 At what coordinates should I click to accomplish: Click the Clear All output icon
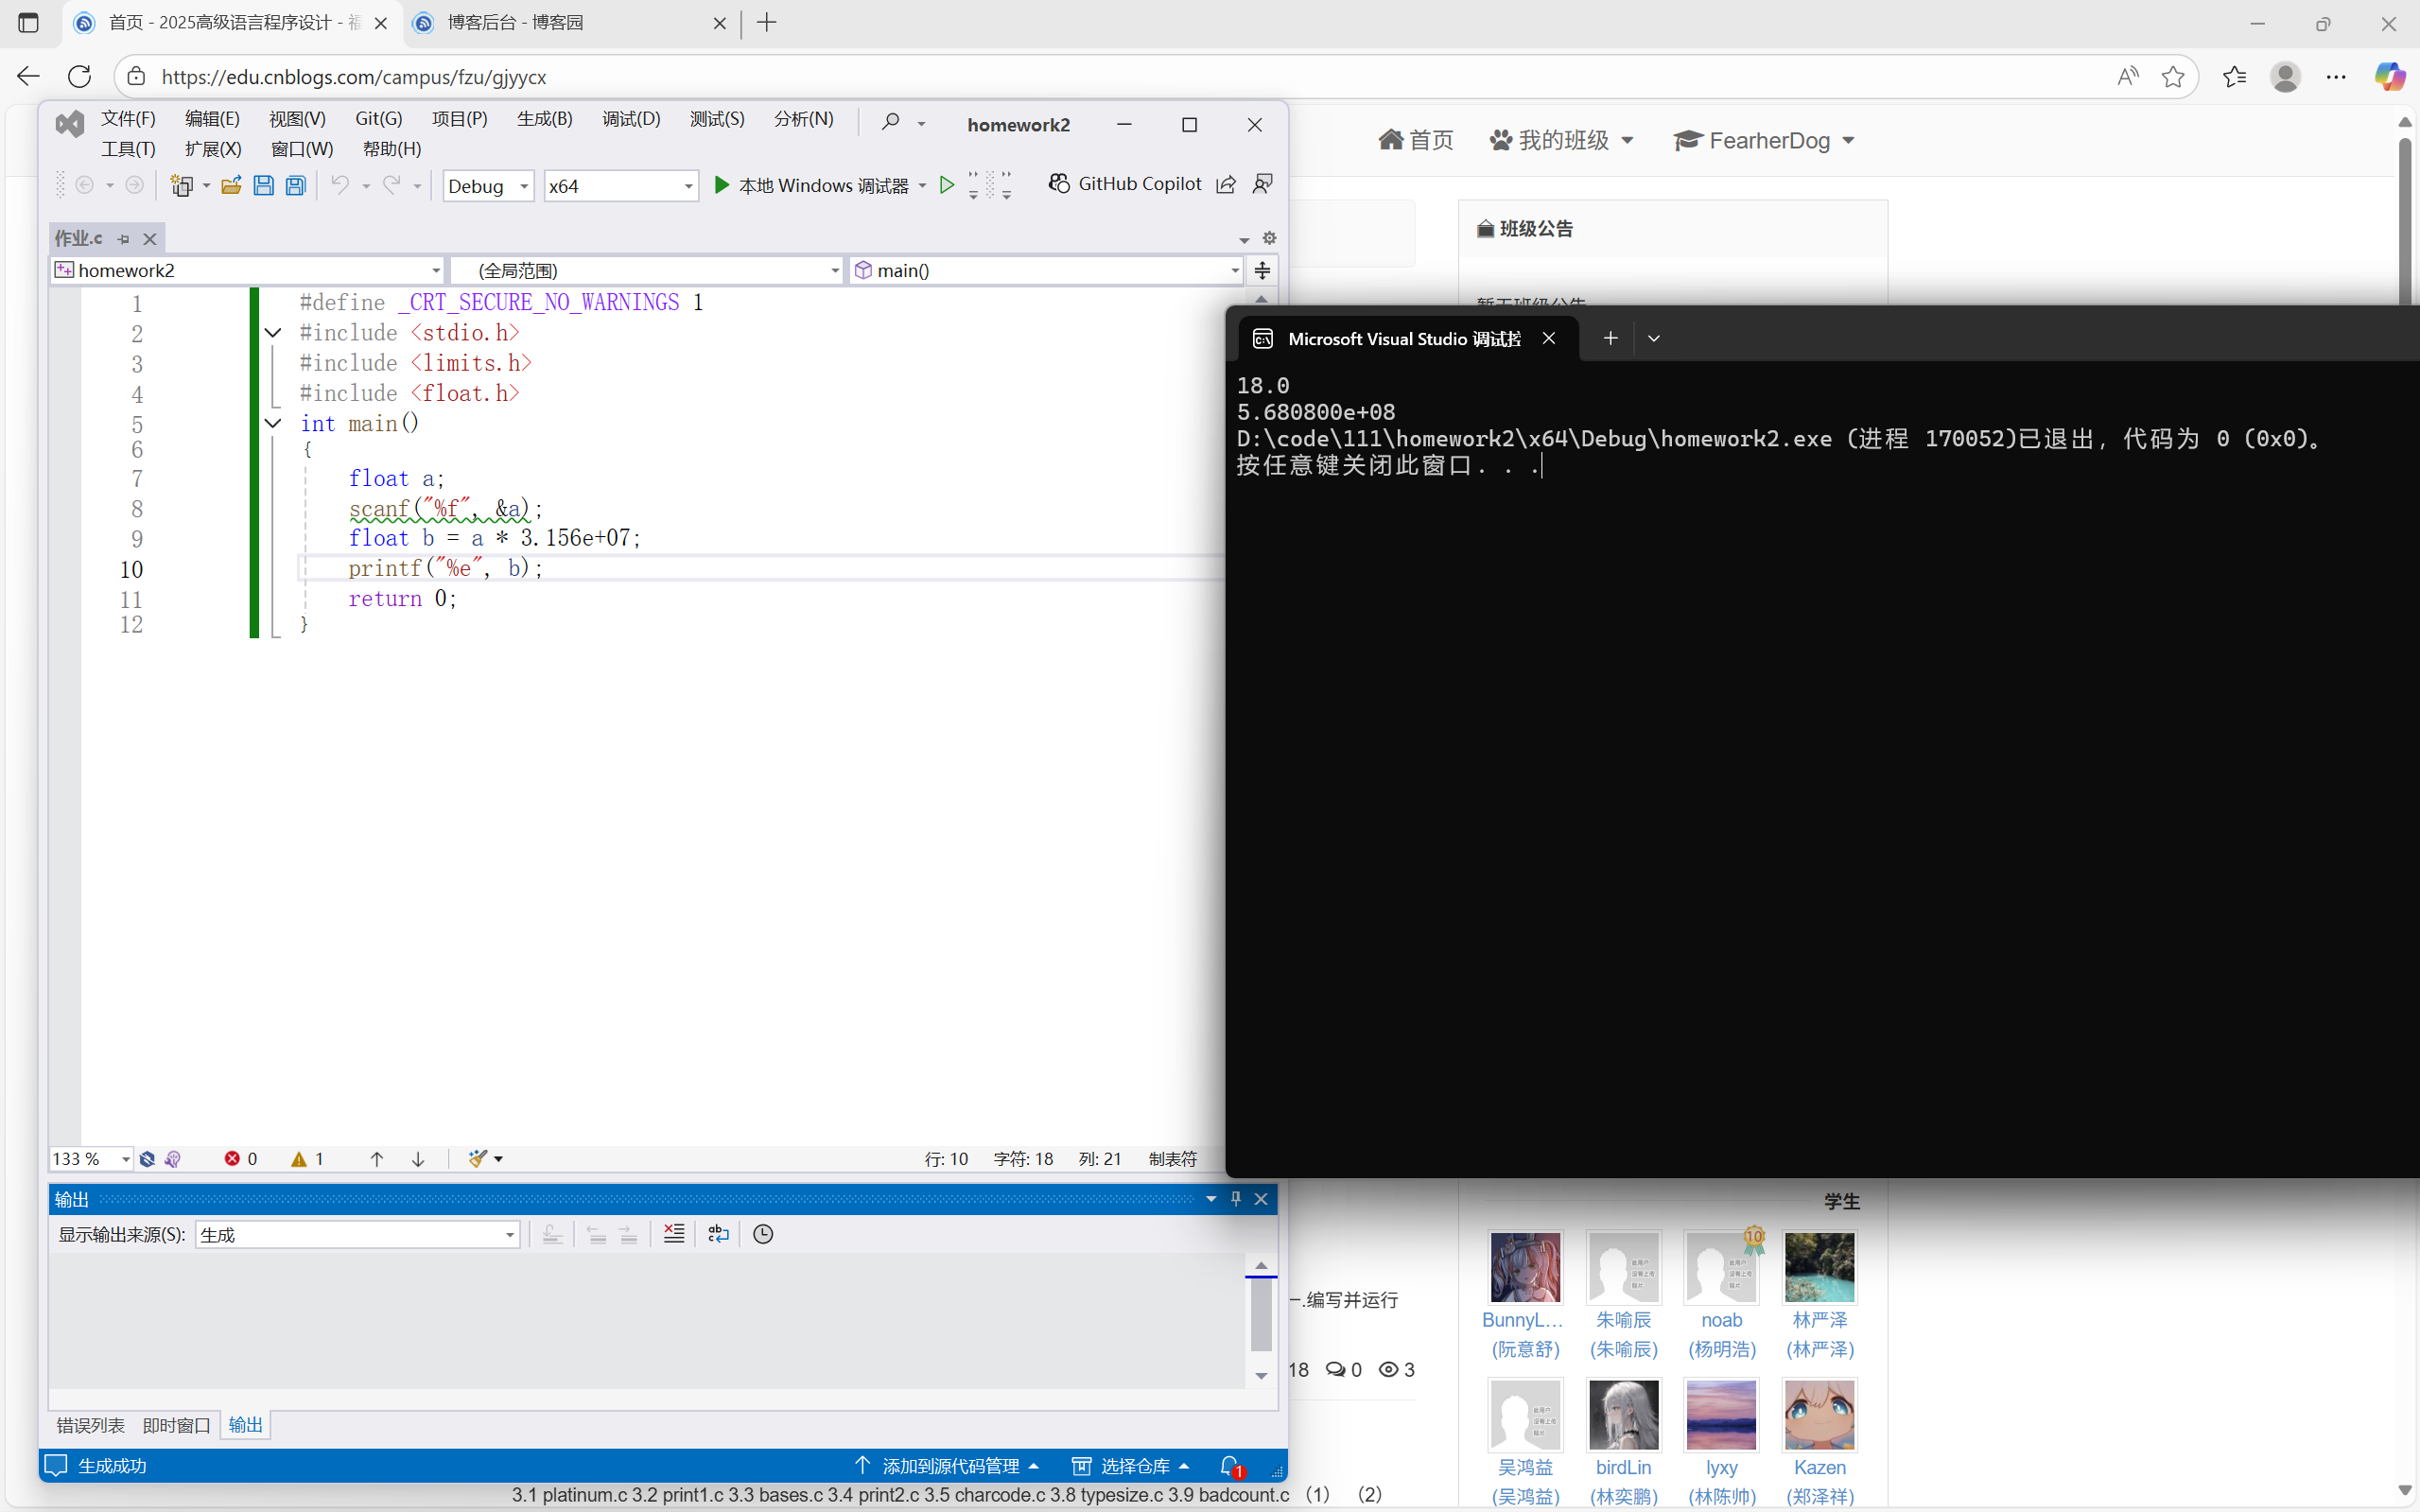click(x=674, y=1234)
